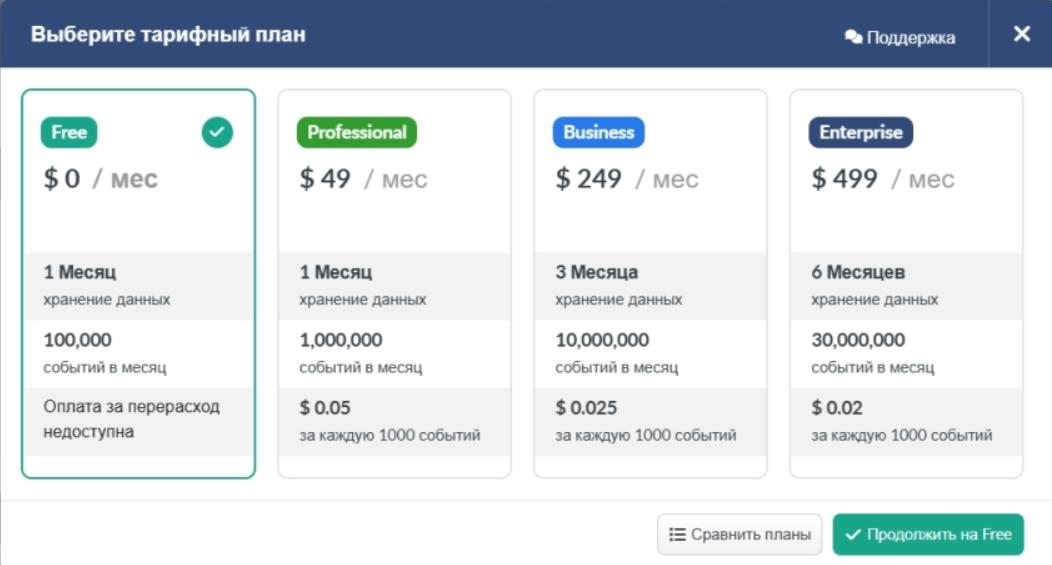
Task: Select the Professional plan badge
Action: pyautogui.click(x=357, y=132)
